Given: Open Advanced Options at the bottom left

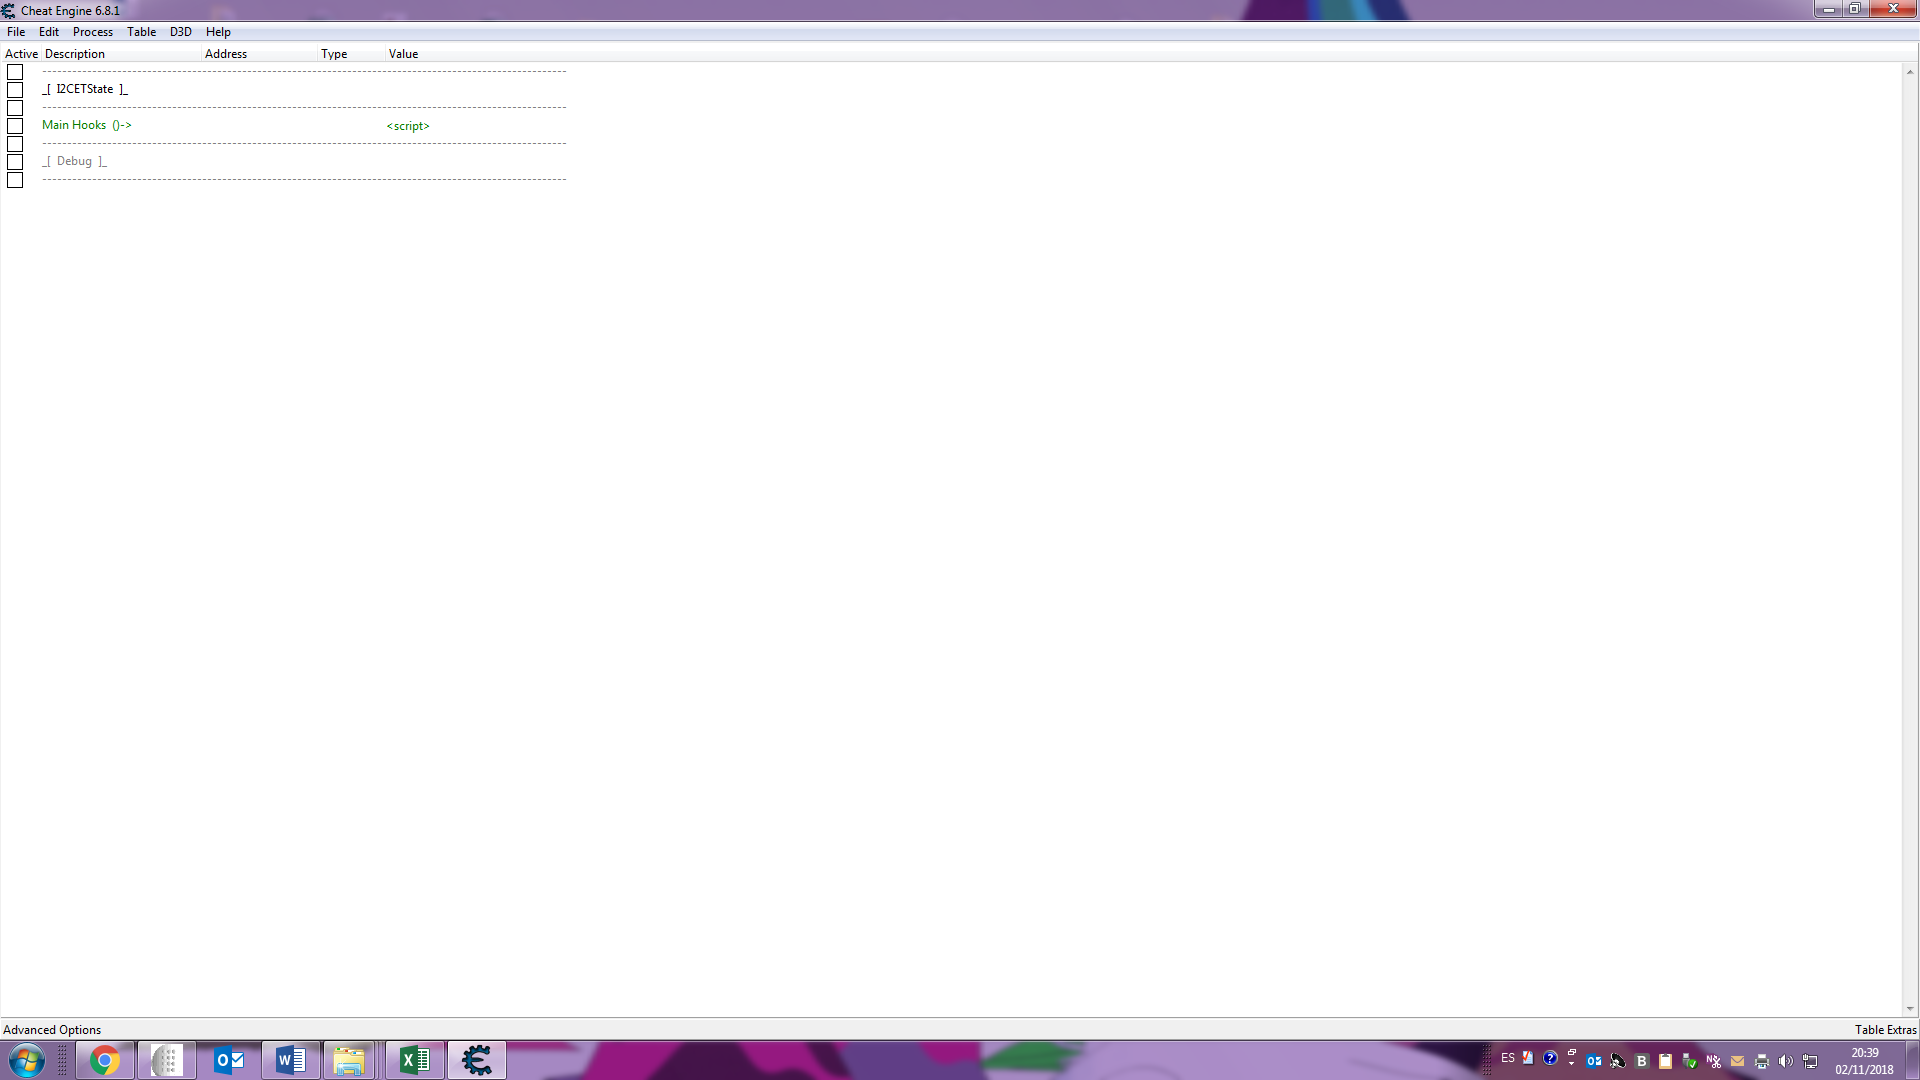Looking at the screenshot, I should click(51, 1029).
